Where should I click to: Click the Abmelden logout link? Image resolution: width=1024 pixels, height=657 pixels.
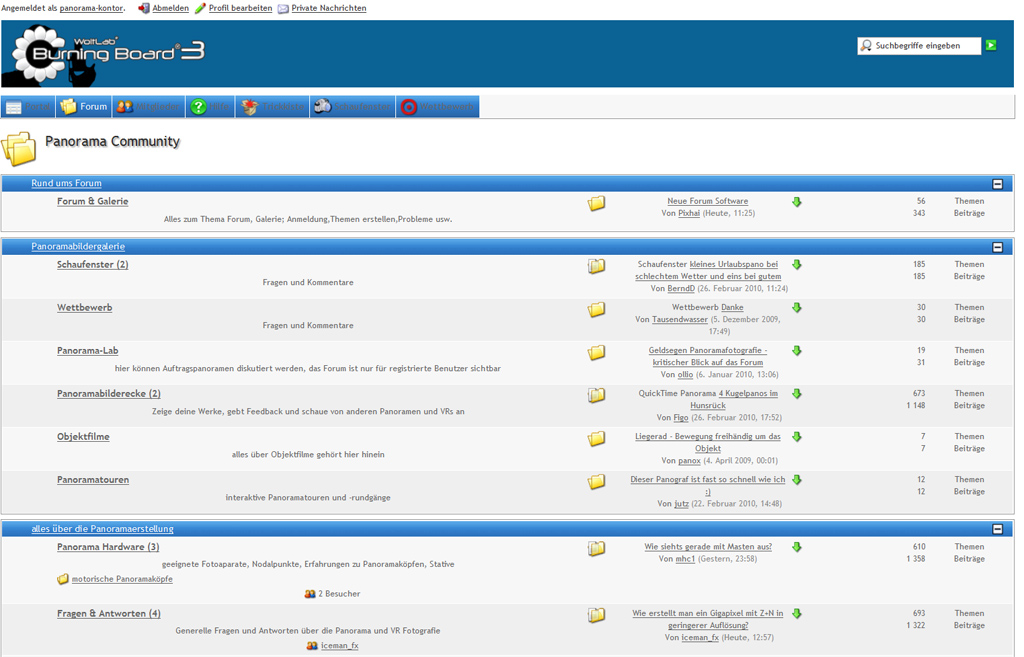(170, 8)
